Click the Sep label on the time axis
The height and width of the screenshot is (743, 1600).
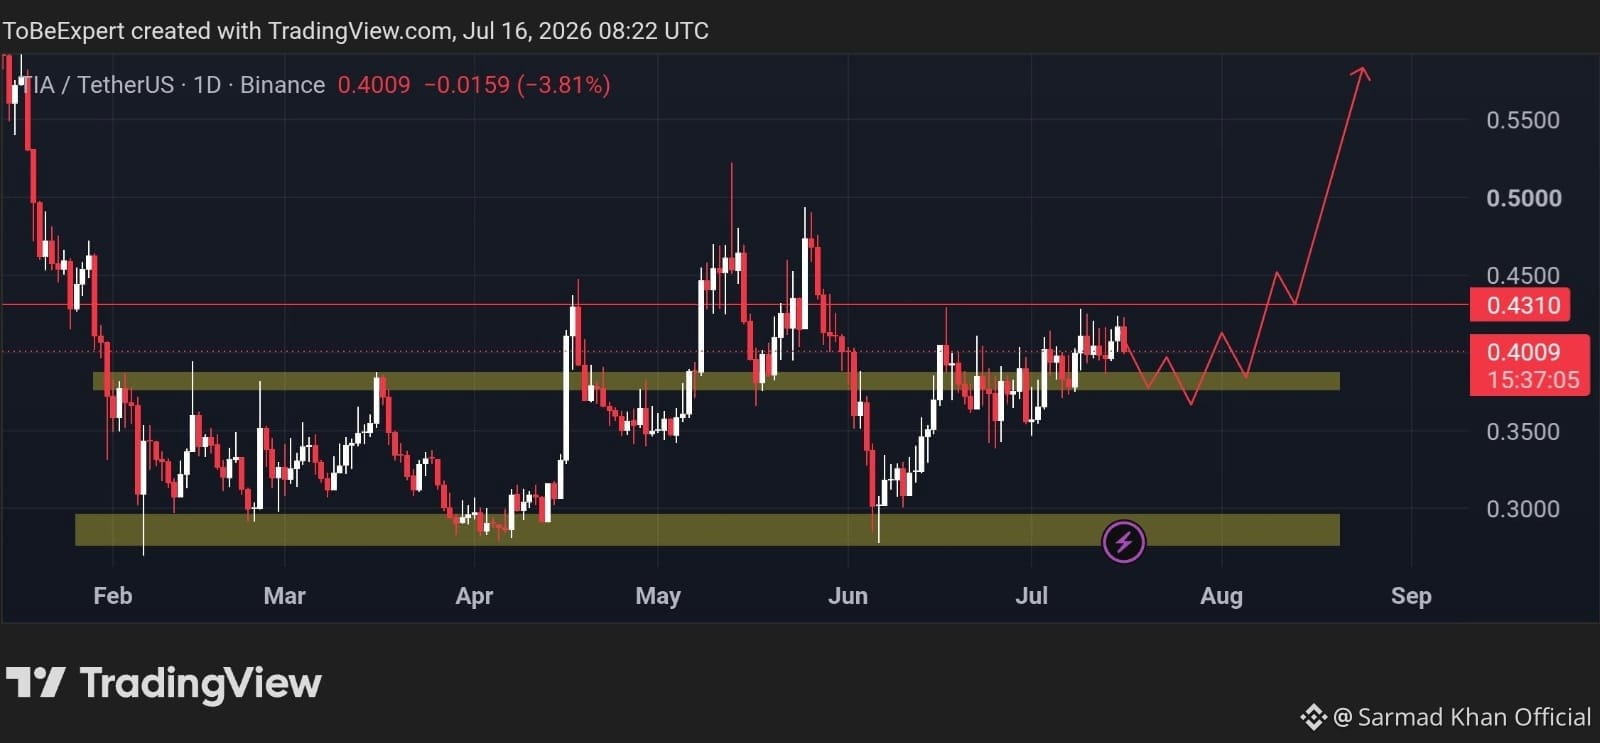point(1411,596)
